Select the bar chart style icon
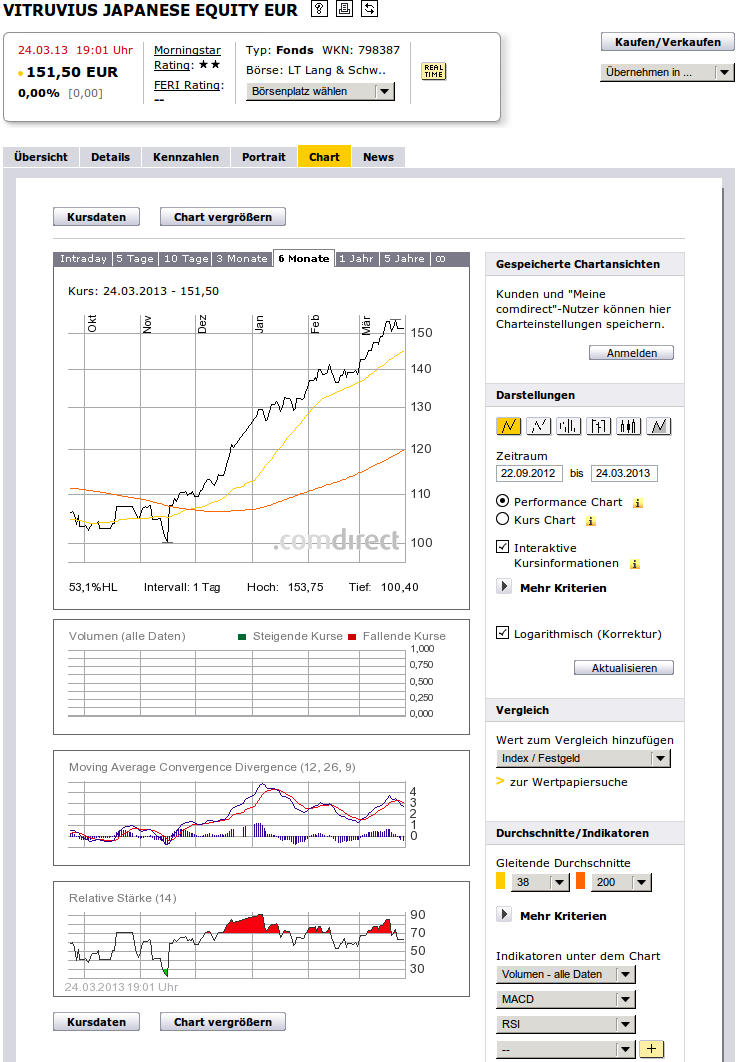The image size is (739, 1062). (568, 426)
